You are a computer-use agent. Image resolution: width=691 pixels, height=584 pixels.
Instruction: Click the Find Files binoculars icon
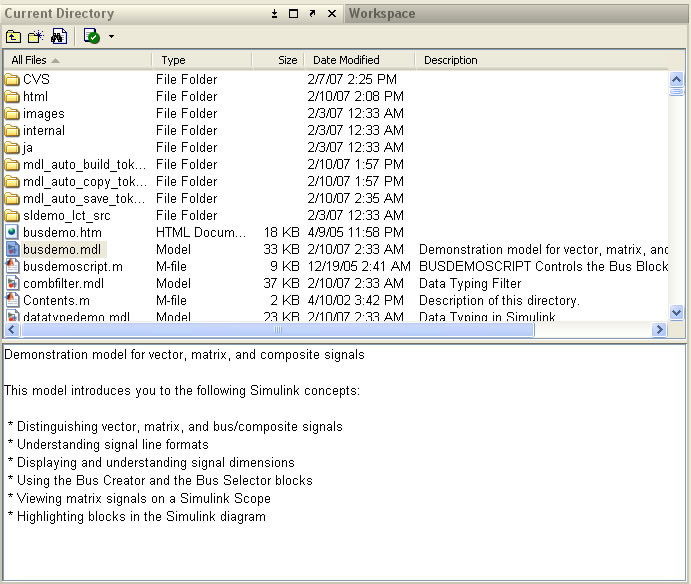(58, 37)
